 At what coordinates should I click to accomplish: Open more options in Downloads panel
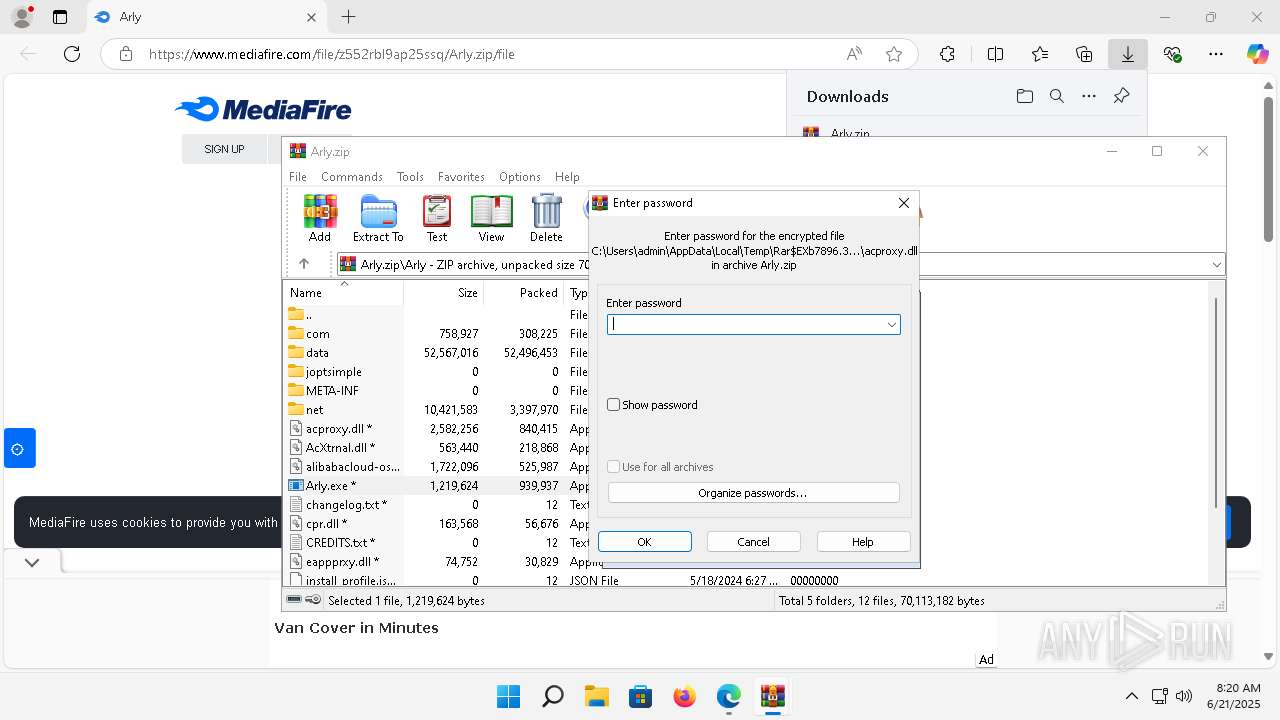click(1089, 96)
